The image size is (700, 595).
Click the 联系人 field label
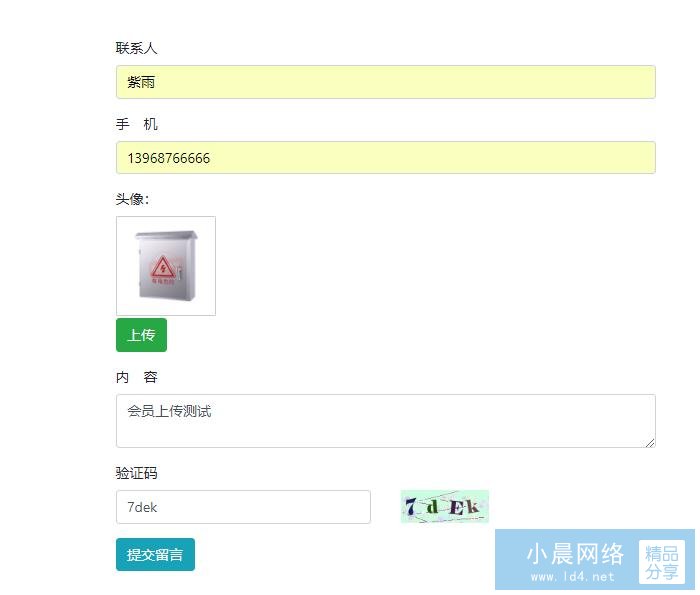point(136,48)
